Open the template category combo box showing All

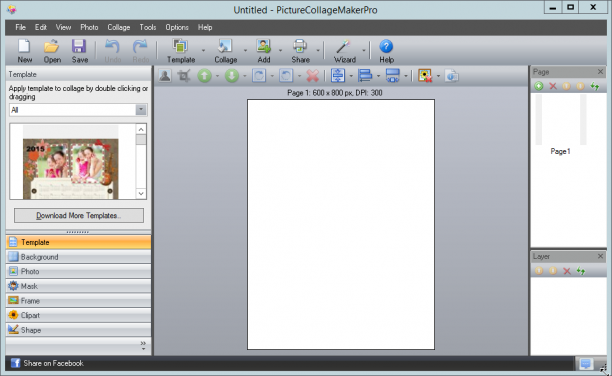click(x=78, y=110)
